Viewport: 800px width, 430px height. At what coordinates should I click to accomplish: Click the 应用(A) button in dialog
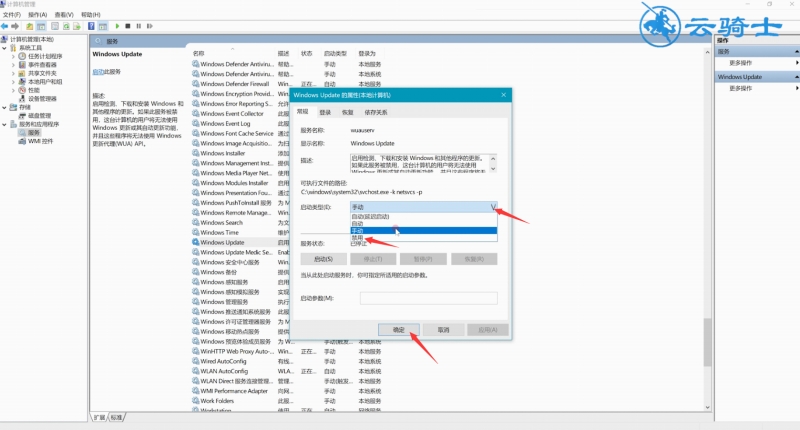(x=488, y=330)
